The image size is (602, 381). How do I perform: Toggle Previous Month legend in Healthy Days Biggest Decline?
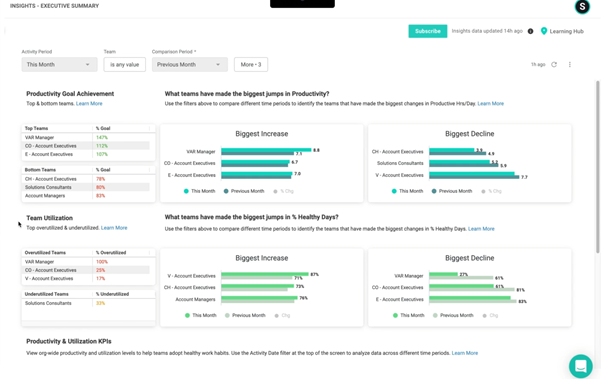[453, 315]
